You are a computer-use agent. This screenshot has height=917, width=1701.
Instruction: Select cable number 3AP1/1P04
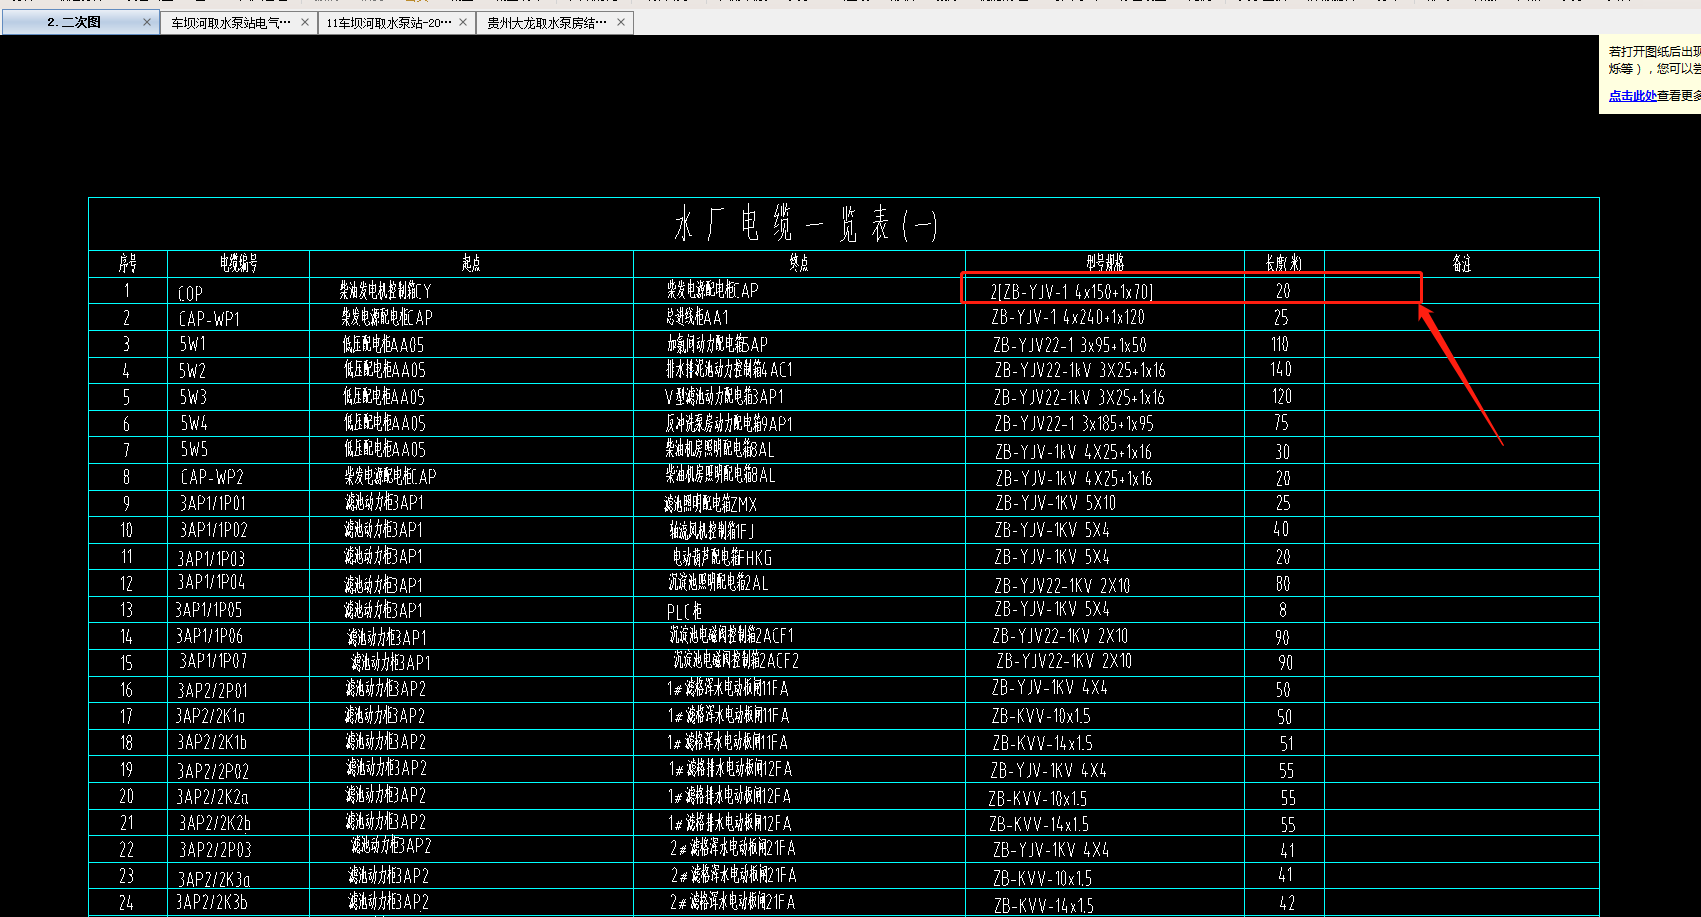pyautogui.click(x=211, y=582)
